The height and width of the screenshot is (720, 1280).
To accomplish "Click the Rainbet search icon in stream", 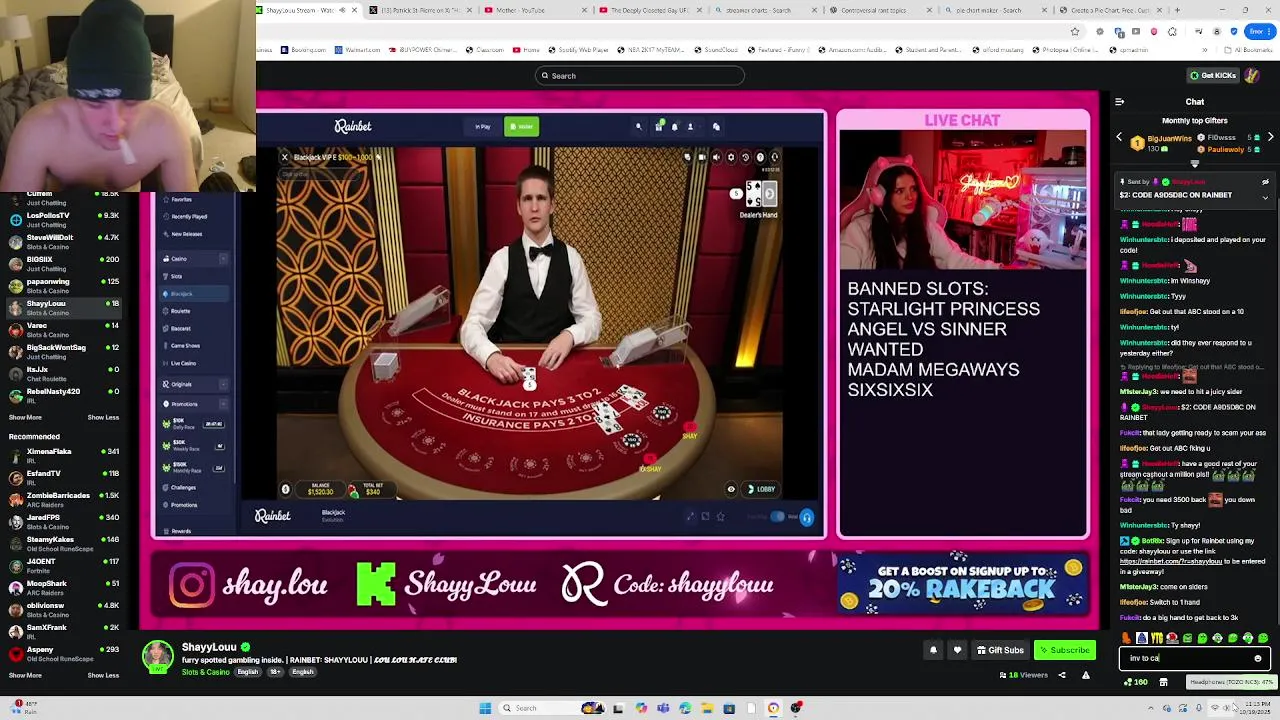I will click(638, 127).
